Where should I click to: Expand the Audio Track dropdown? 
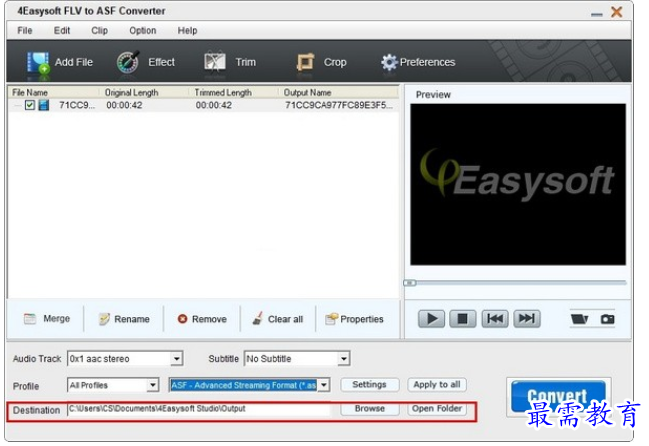(x=177, y=359)
